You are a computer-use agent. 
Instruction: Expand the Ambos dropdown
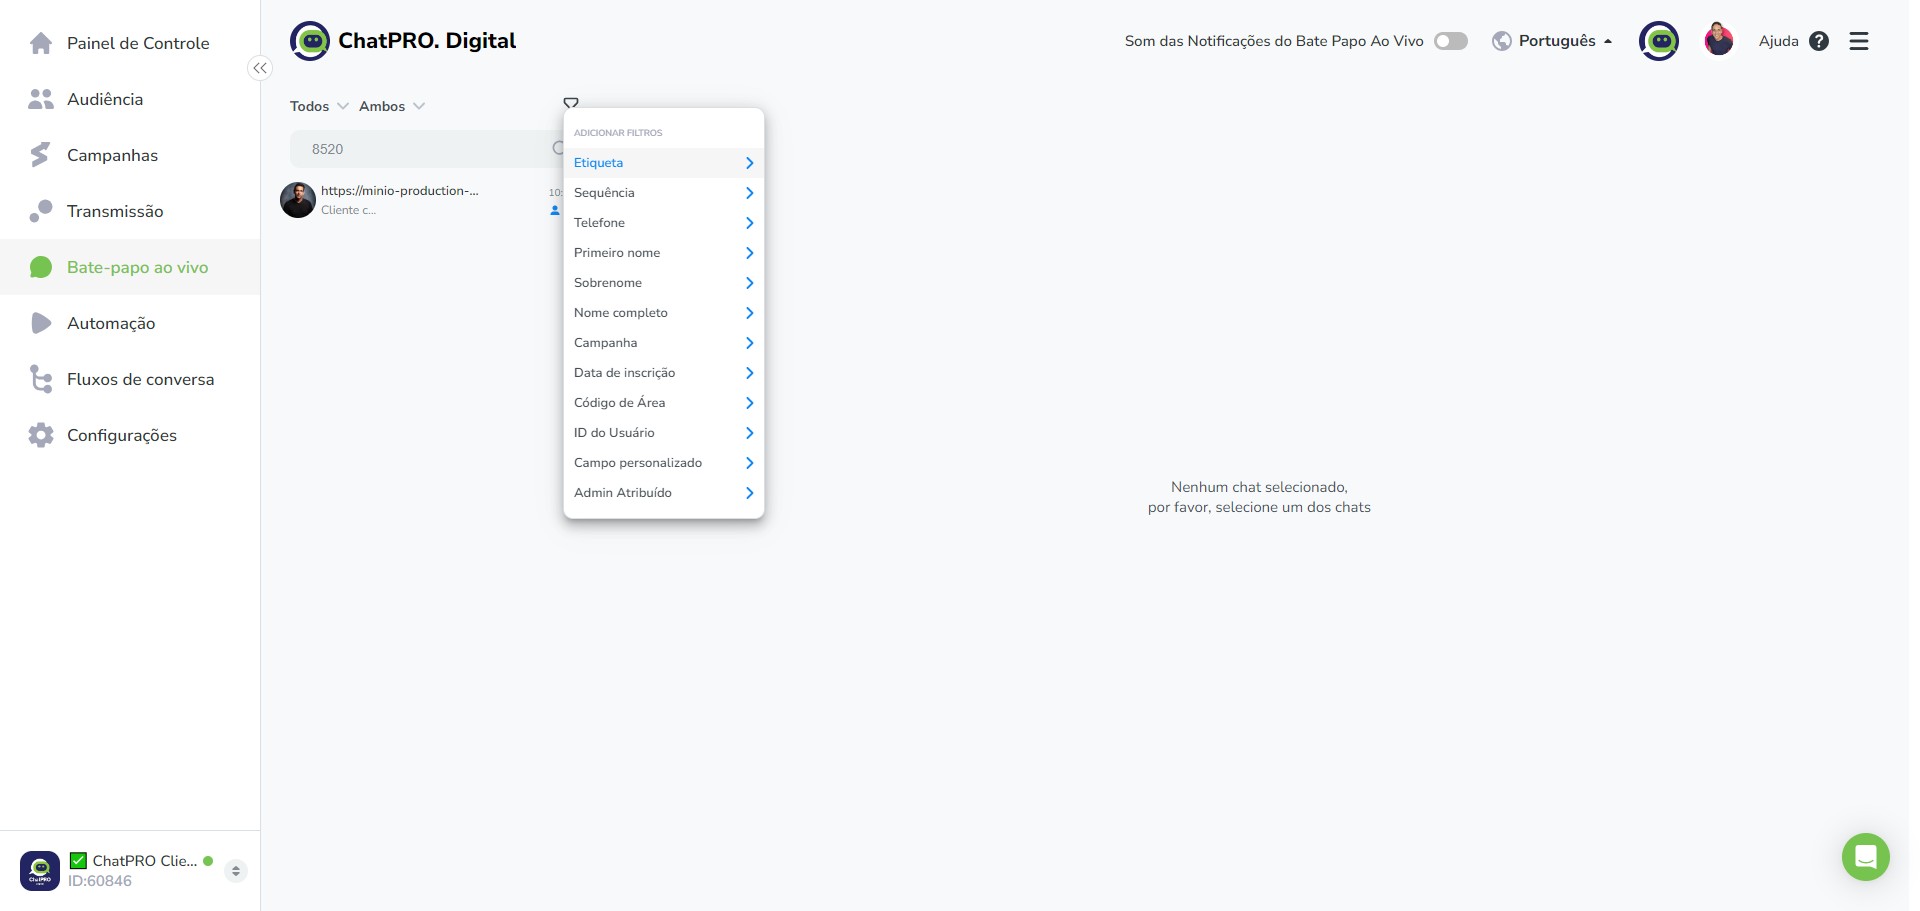[392, 106]
